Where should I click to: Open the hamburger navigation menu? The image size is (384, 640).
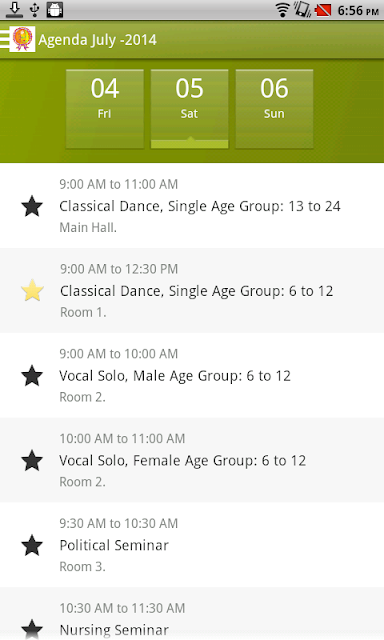click(4, 39)
